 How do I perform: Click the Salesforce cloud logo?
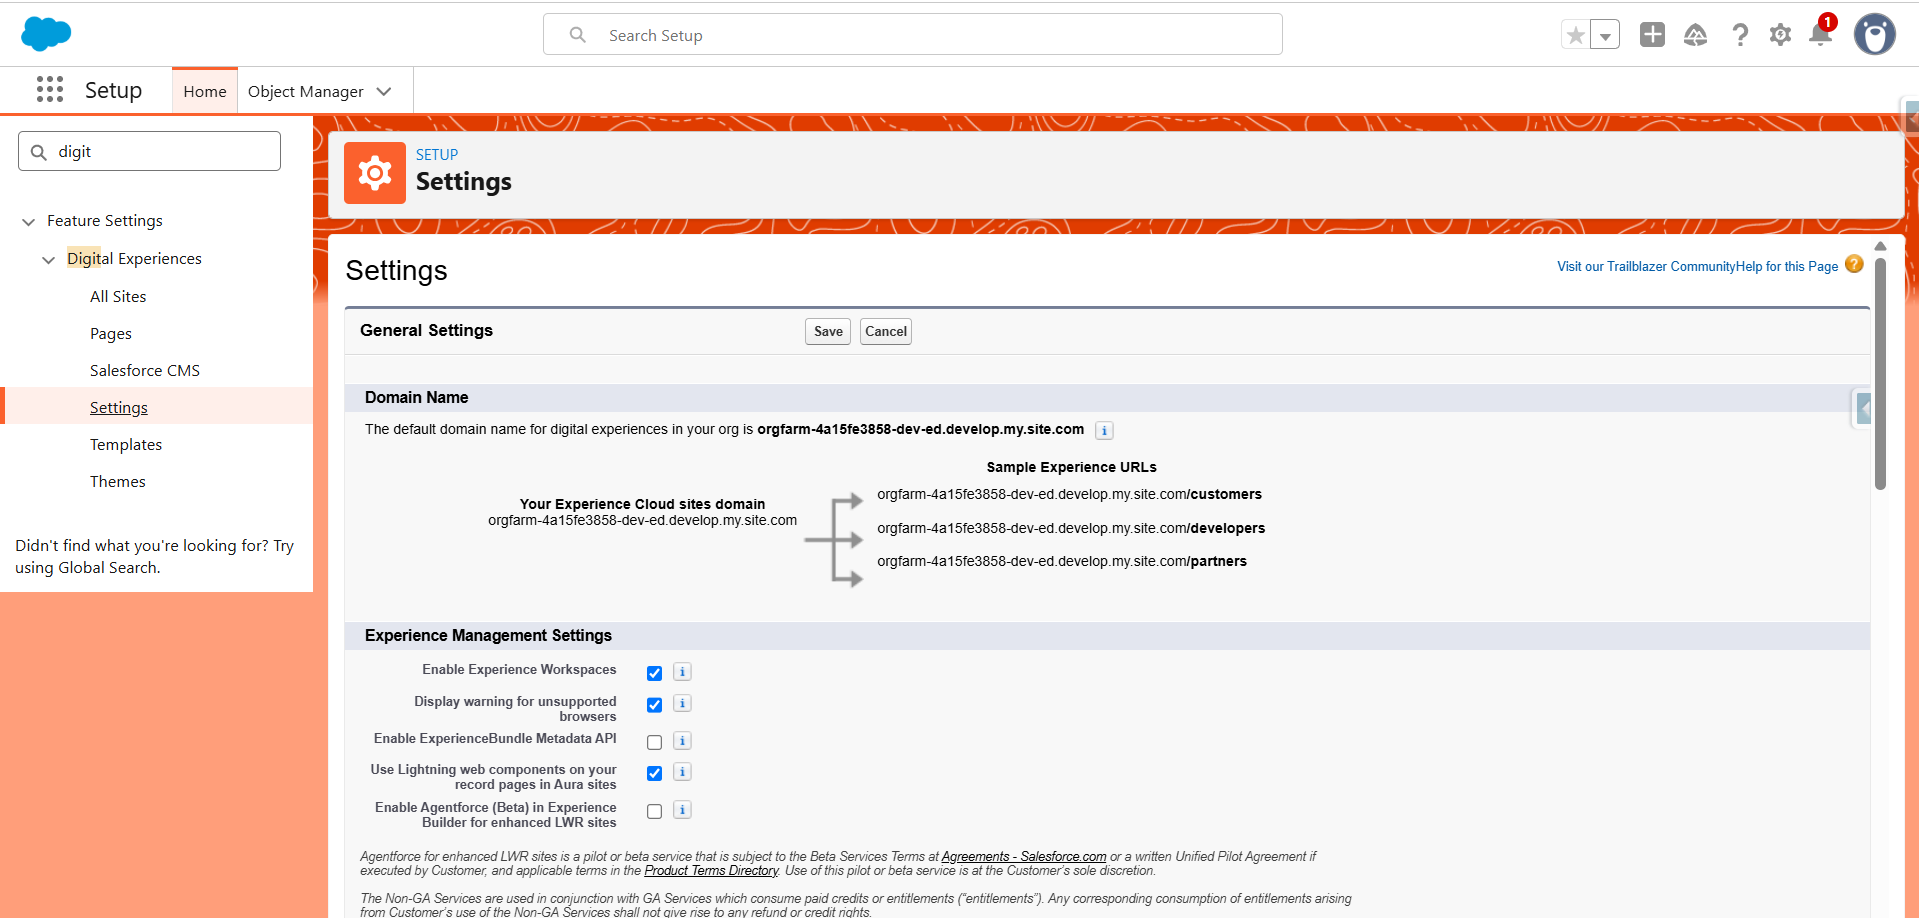coord(46,34)
